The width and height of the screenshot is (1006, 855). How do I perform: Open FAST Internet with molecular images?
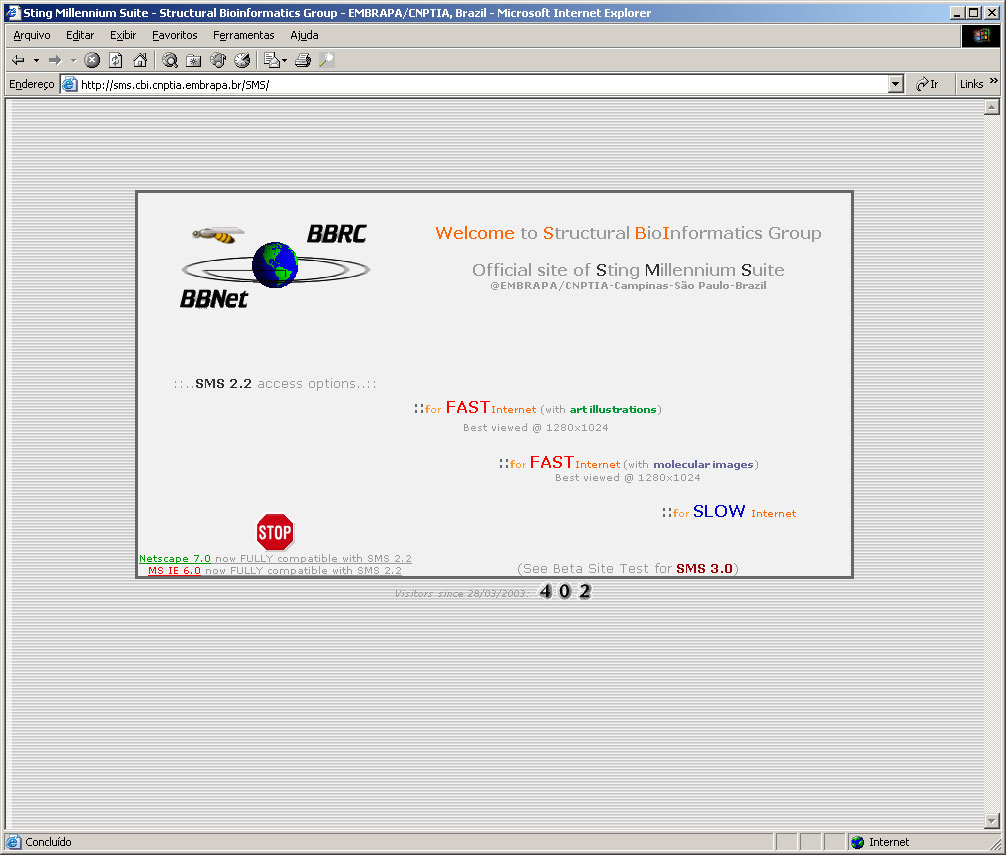click(629, 463)
